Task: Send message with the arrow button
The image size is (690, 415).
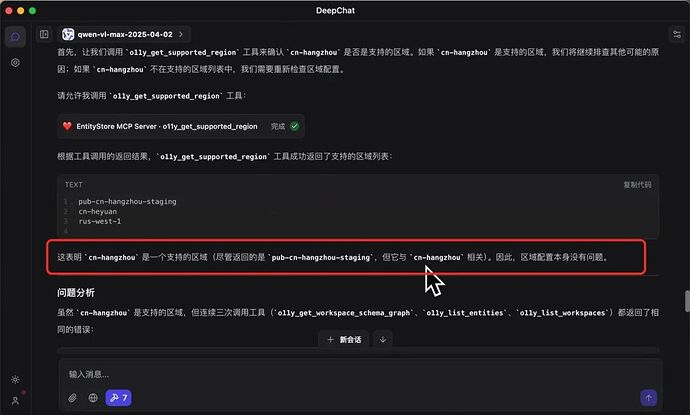Action: [x=648, y=398]
